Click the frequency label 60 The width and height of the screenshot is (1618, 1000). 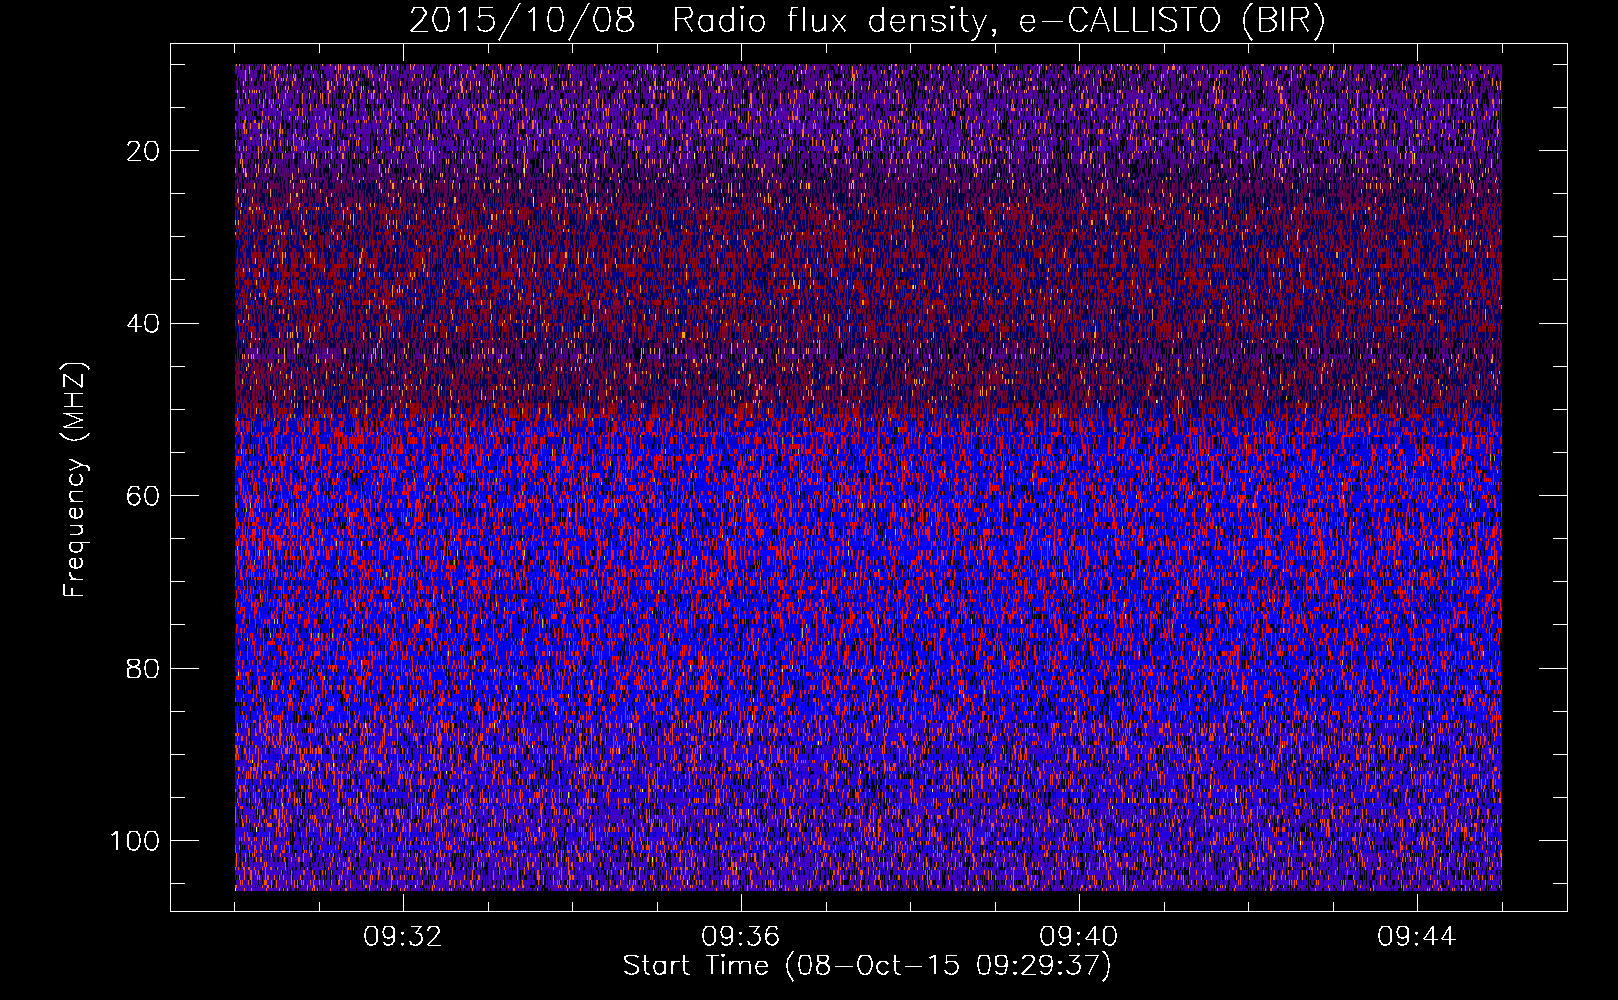144,496
